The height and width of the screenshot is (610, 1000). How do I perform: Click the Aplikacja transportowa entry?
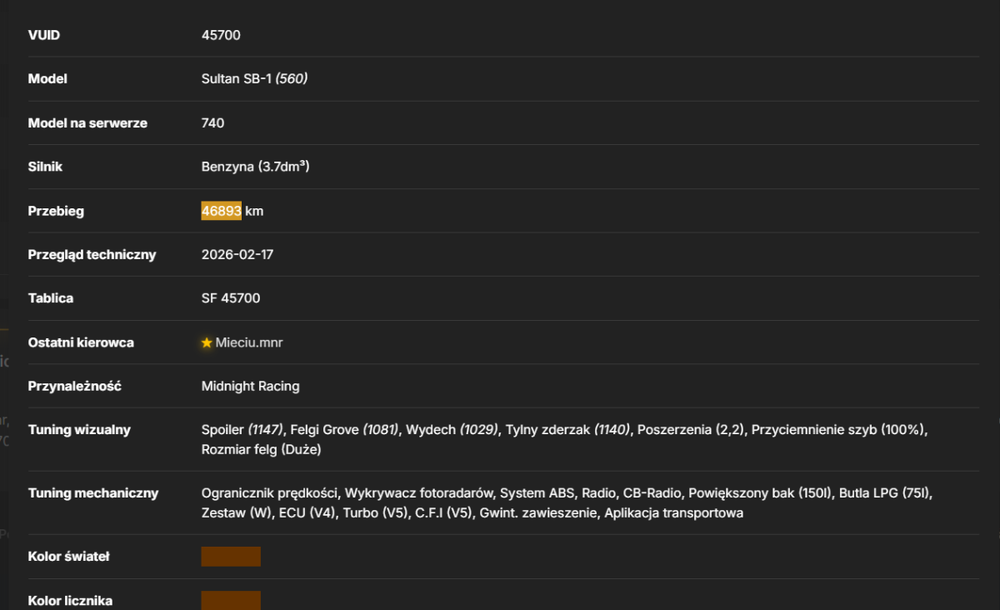tap(673, 512)
